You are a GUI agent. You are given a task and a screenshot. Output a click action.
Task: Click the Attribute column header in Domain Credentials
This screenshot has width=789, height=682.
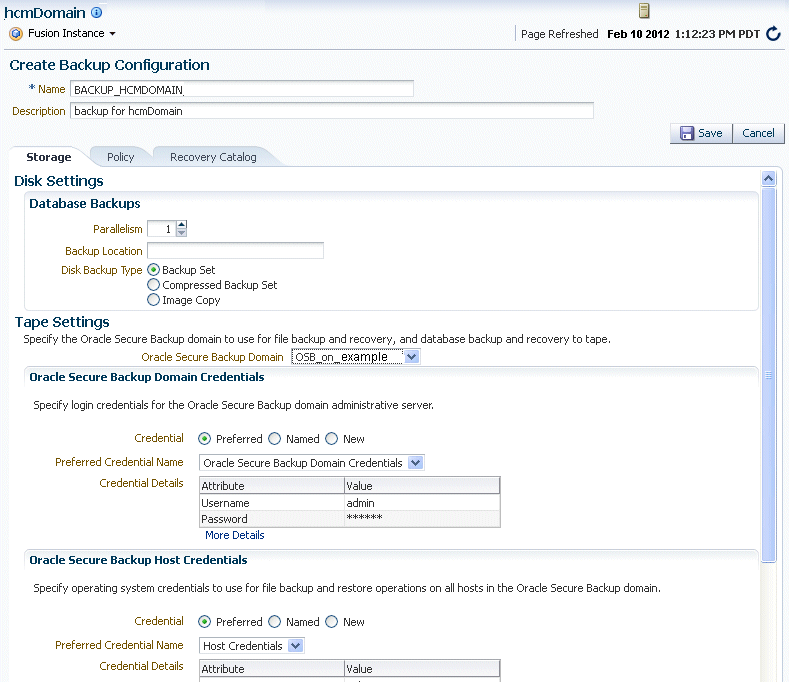(x=272, y=486)
